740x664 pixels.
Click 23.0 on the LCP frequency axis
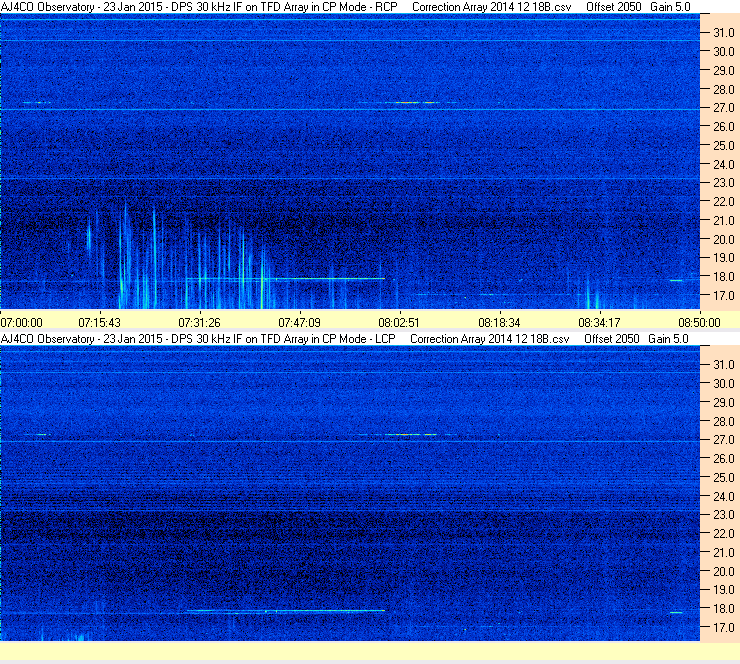coord(723,515)
